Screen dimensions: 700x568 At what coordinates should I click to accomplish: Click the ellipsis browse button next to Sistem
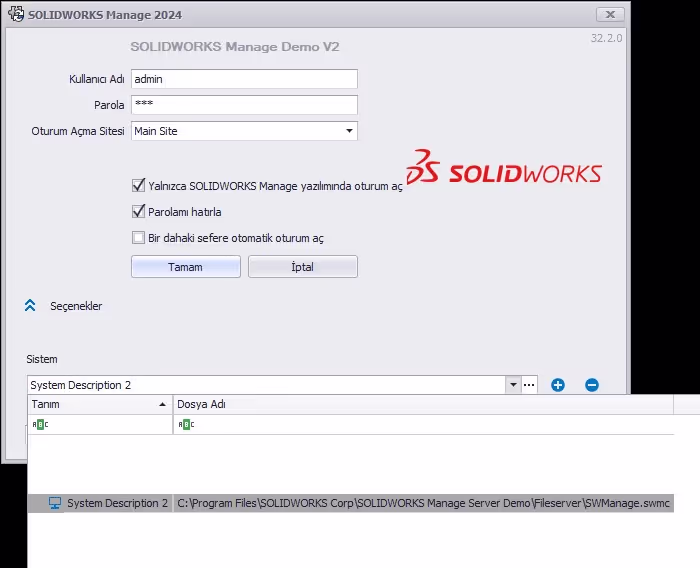[x=529, y=385]
